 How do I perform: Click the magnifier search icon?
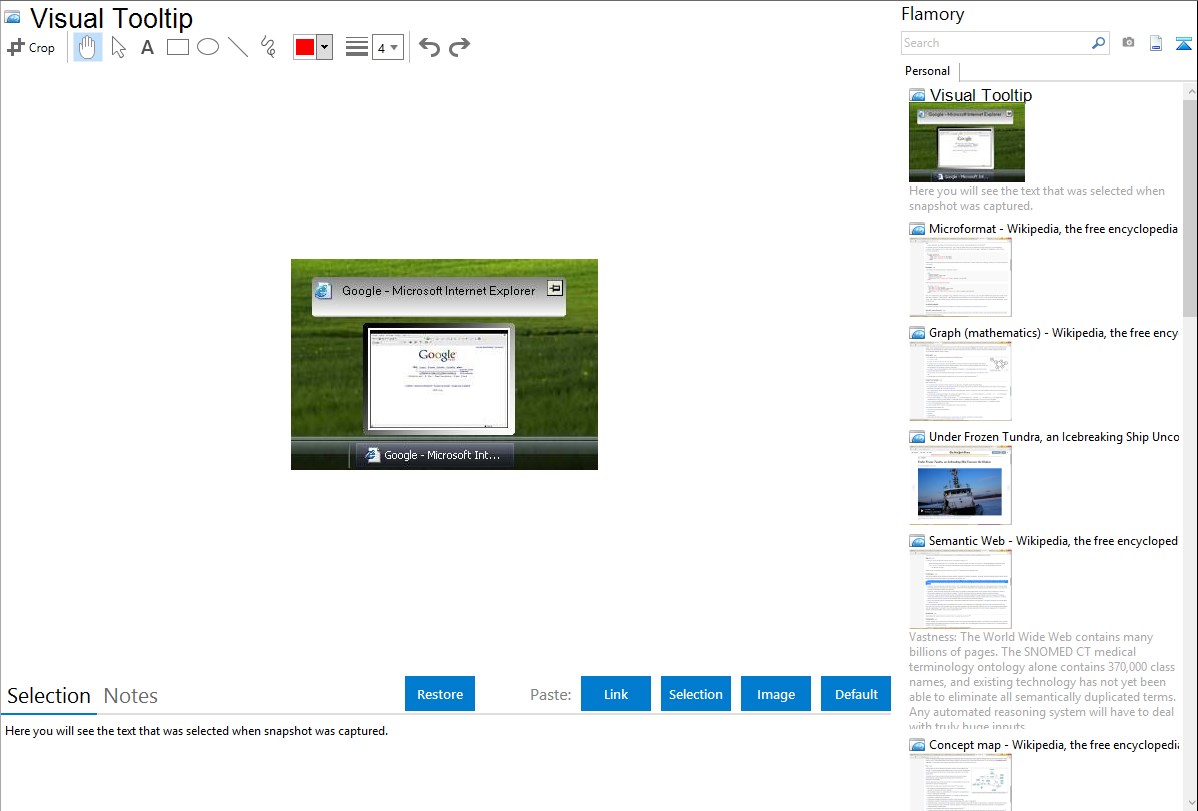pos(1099,44)
